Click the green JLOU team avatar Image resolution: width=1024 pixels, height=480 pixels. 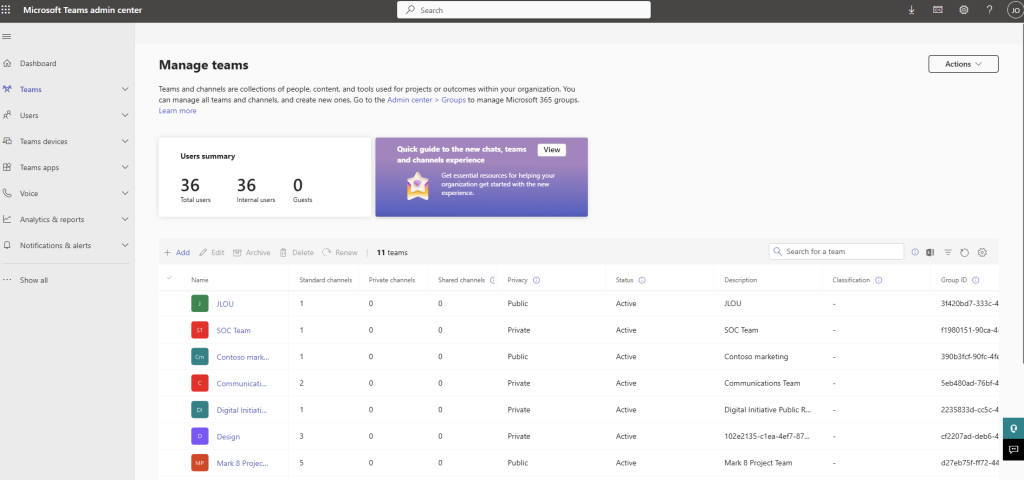tap(200, 304)
